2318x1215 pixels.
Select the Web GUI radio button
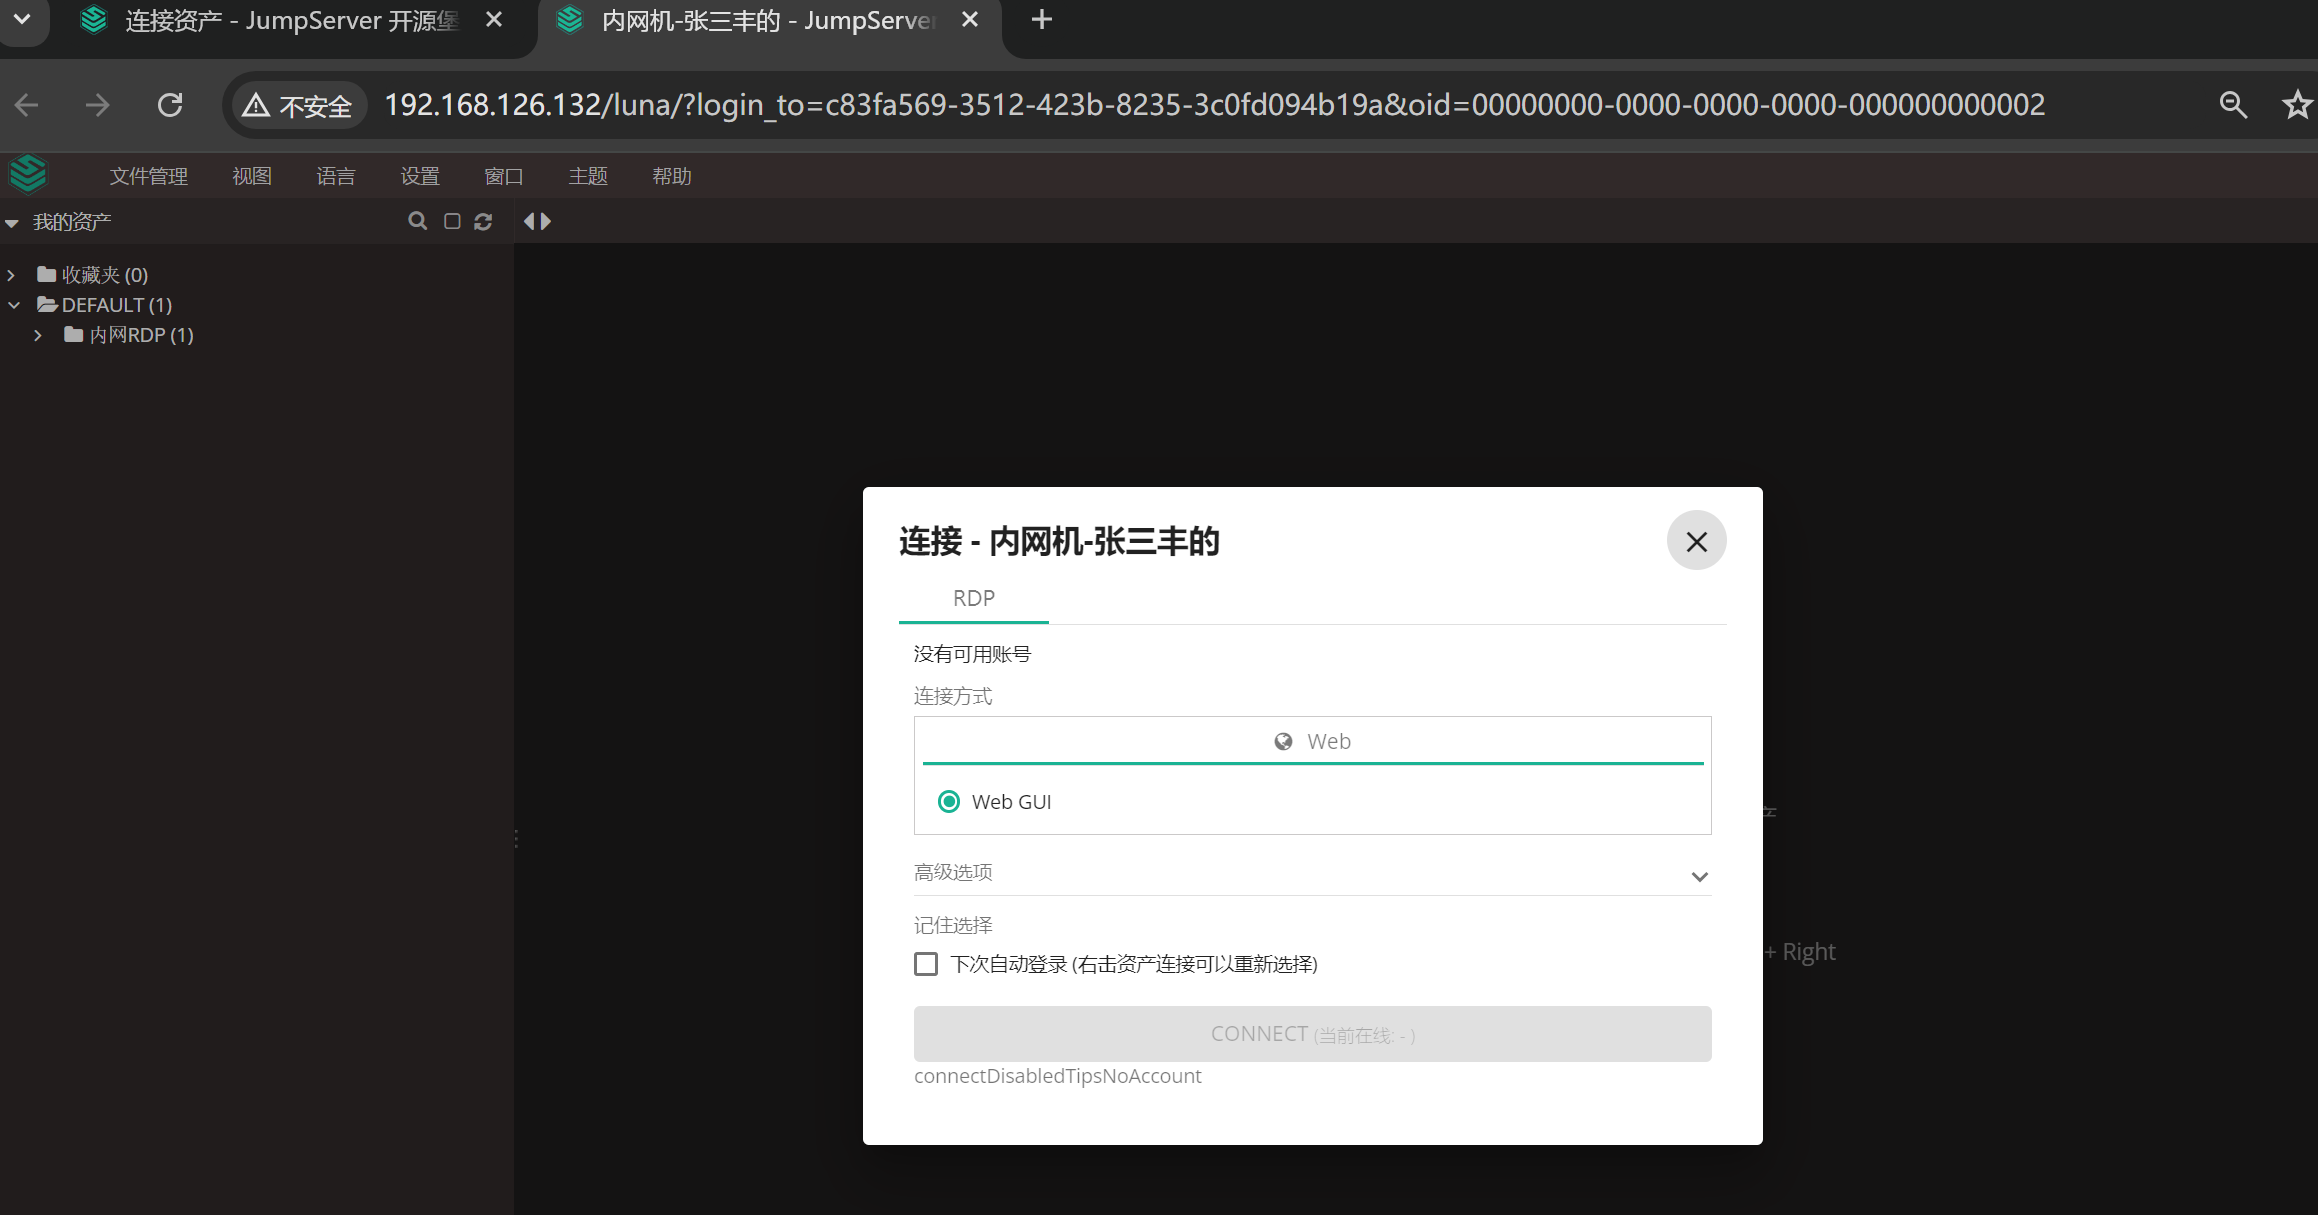coord(949,802)
